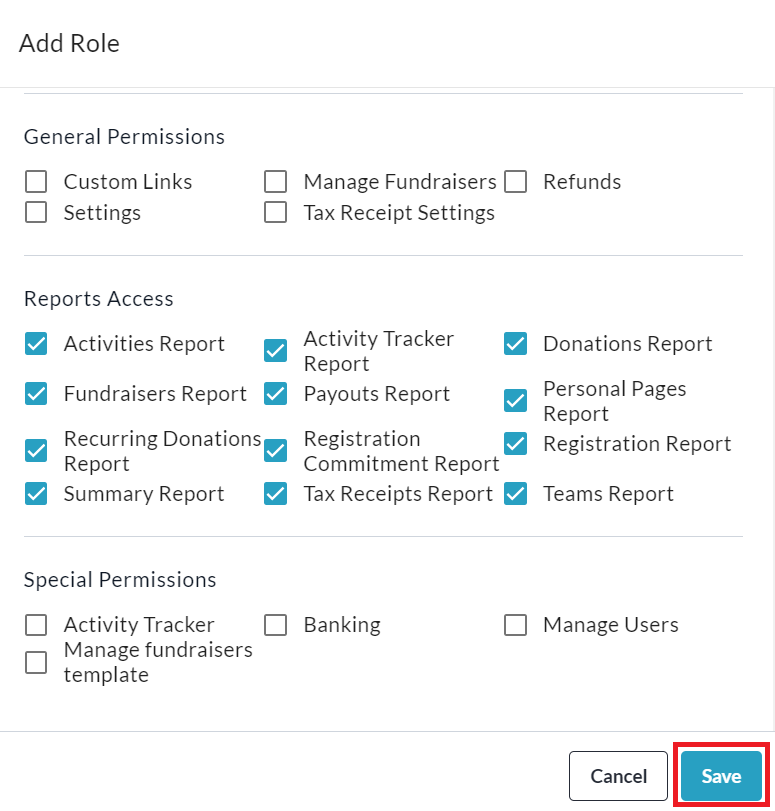The height and width of the screenshot is (811, 775).
Task: Enable Manage fundraisers template checkbox
Action: click(x=36, y=662)
